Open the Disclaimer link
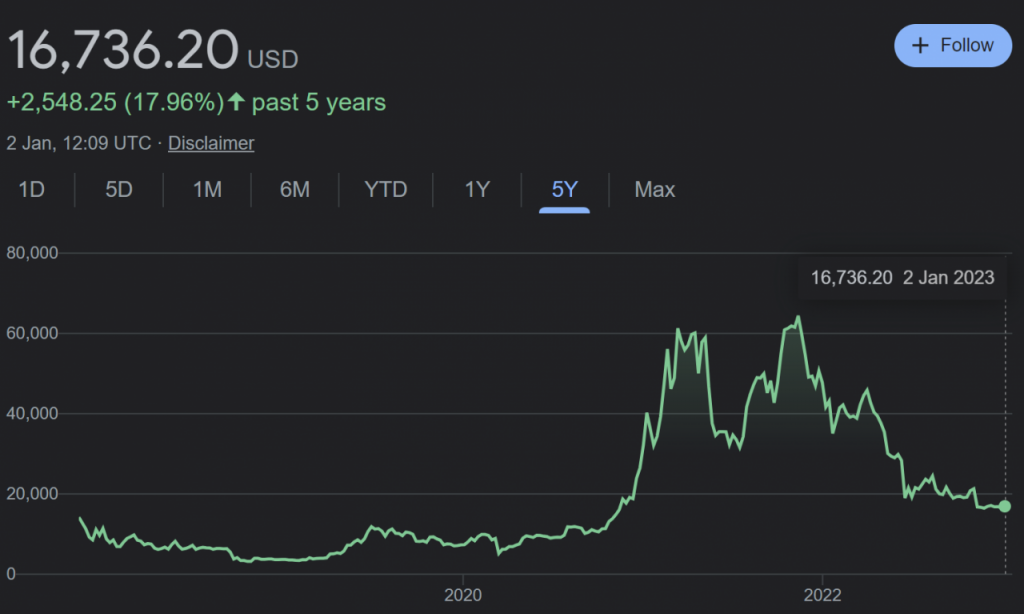 coord(210,143)
